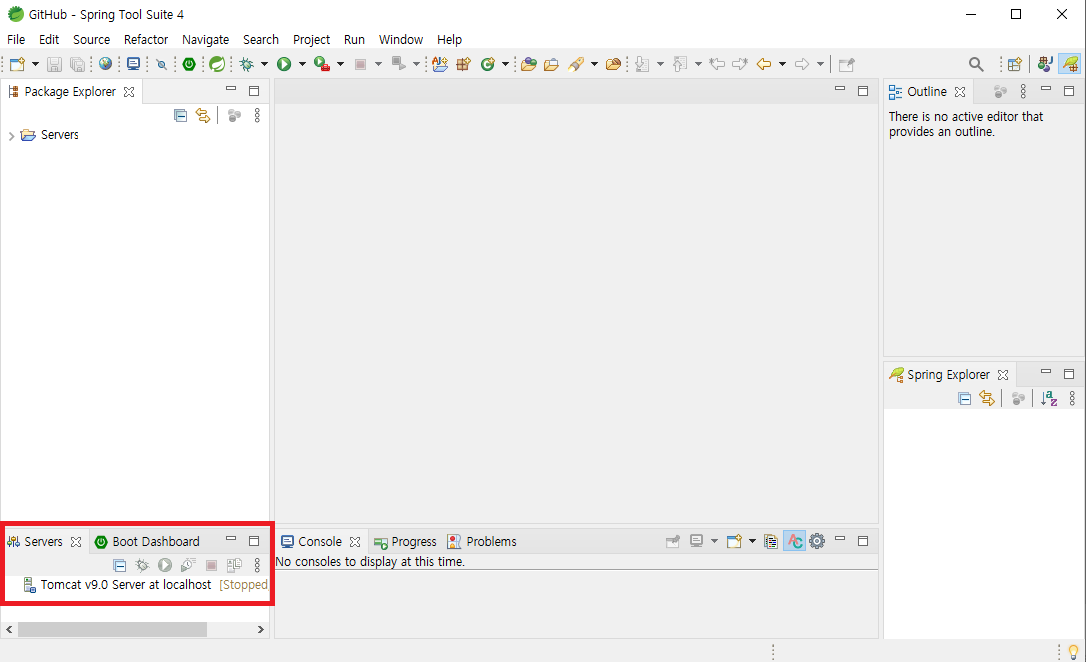Viewport: 1086px width, 662px height.
Task: Start the server with play button
Action: coord(165,565)
